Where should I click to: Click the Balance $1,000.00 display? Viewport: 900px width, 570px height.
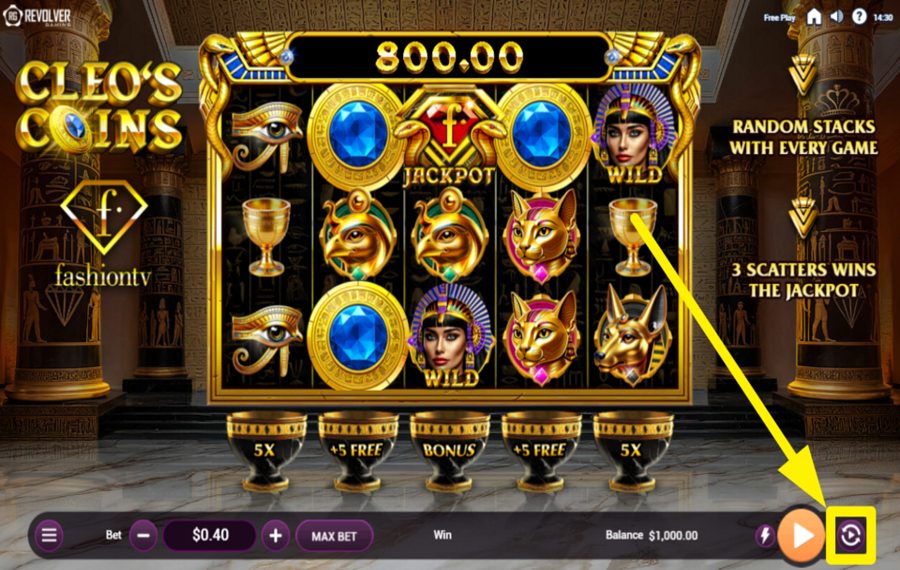point(651,536)
